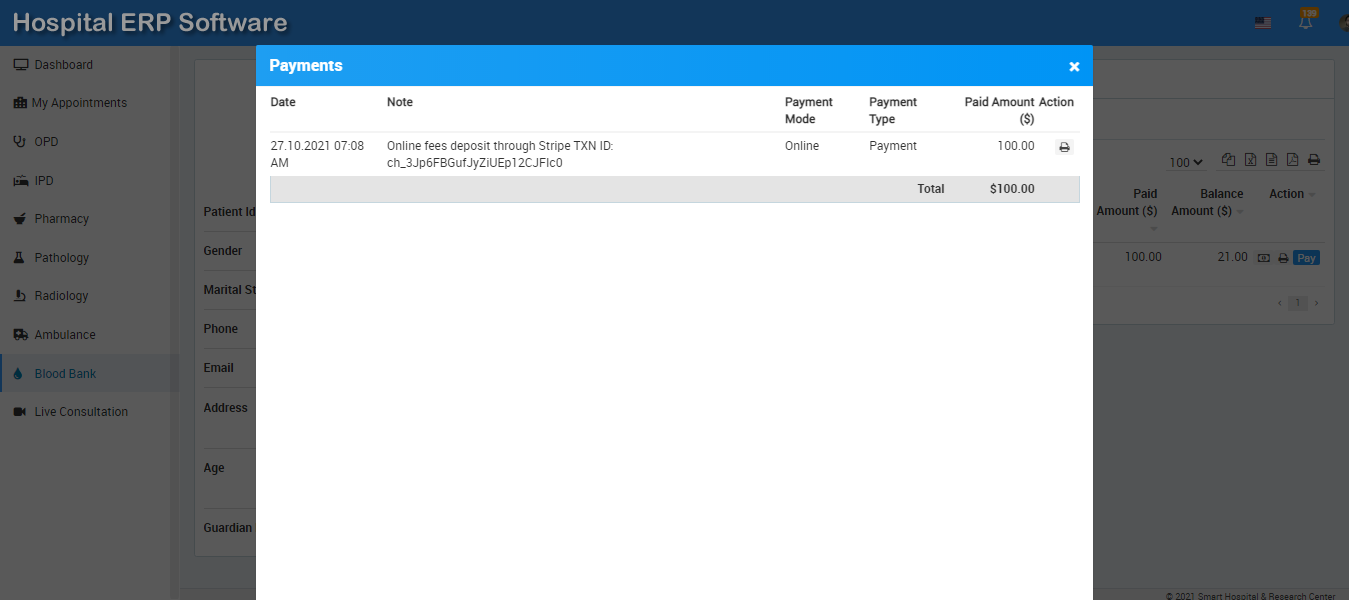Open the 100 rows-per-page dropdown
Screen dimensions: 1349x600
click(1186, 162)
